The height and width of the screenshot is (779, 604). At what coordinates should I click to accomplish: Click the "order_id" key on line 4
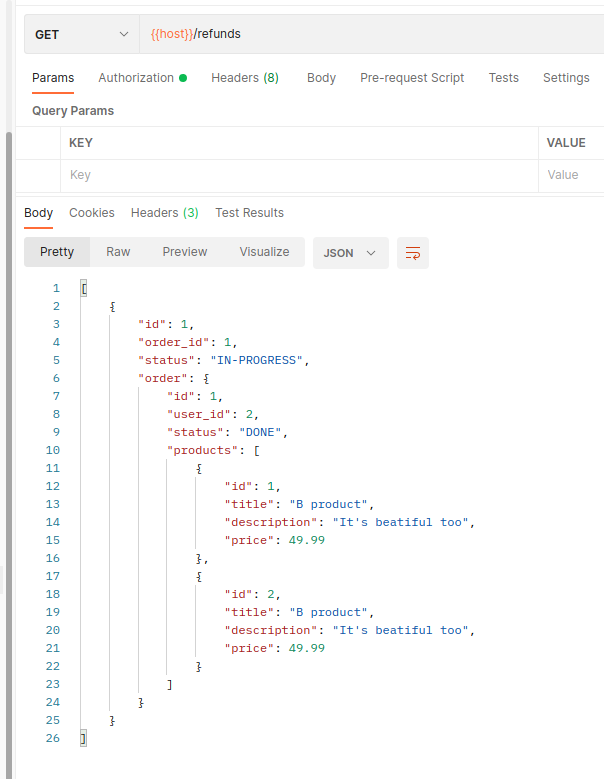pyautogui.click(x=173, y=343)
